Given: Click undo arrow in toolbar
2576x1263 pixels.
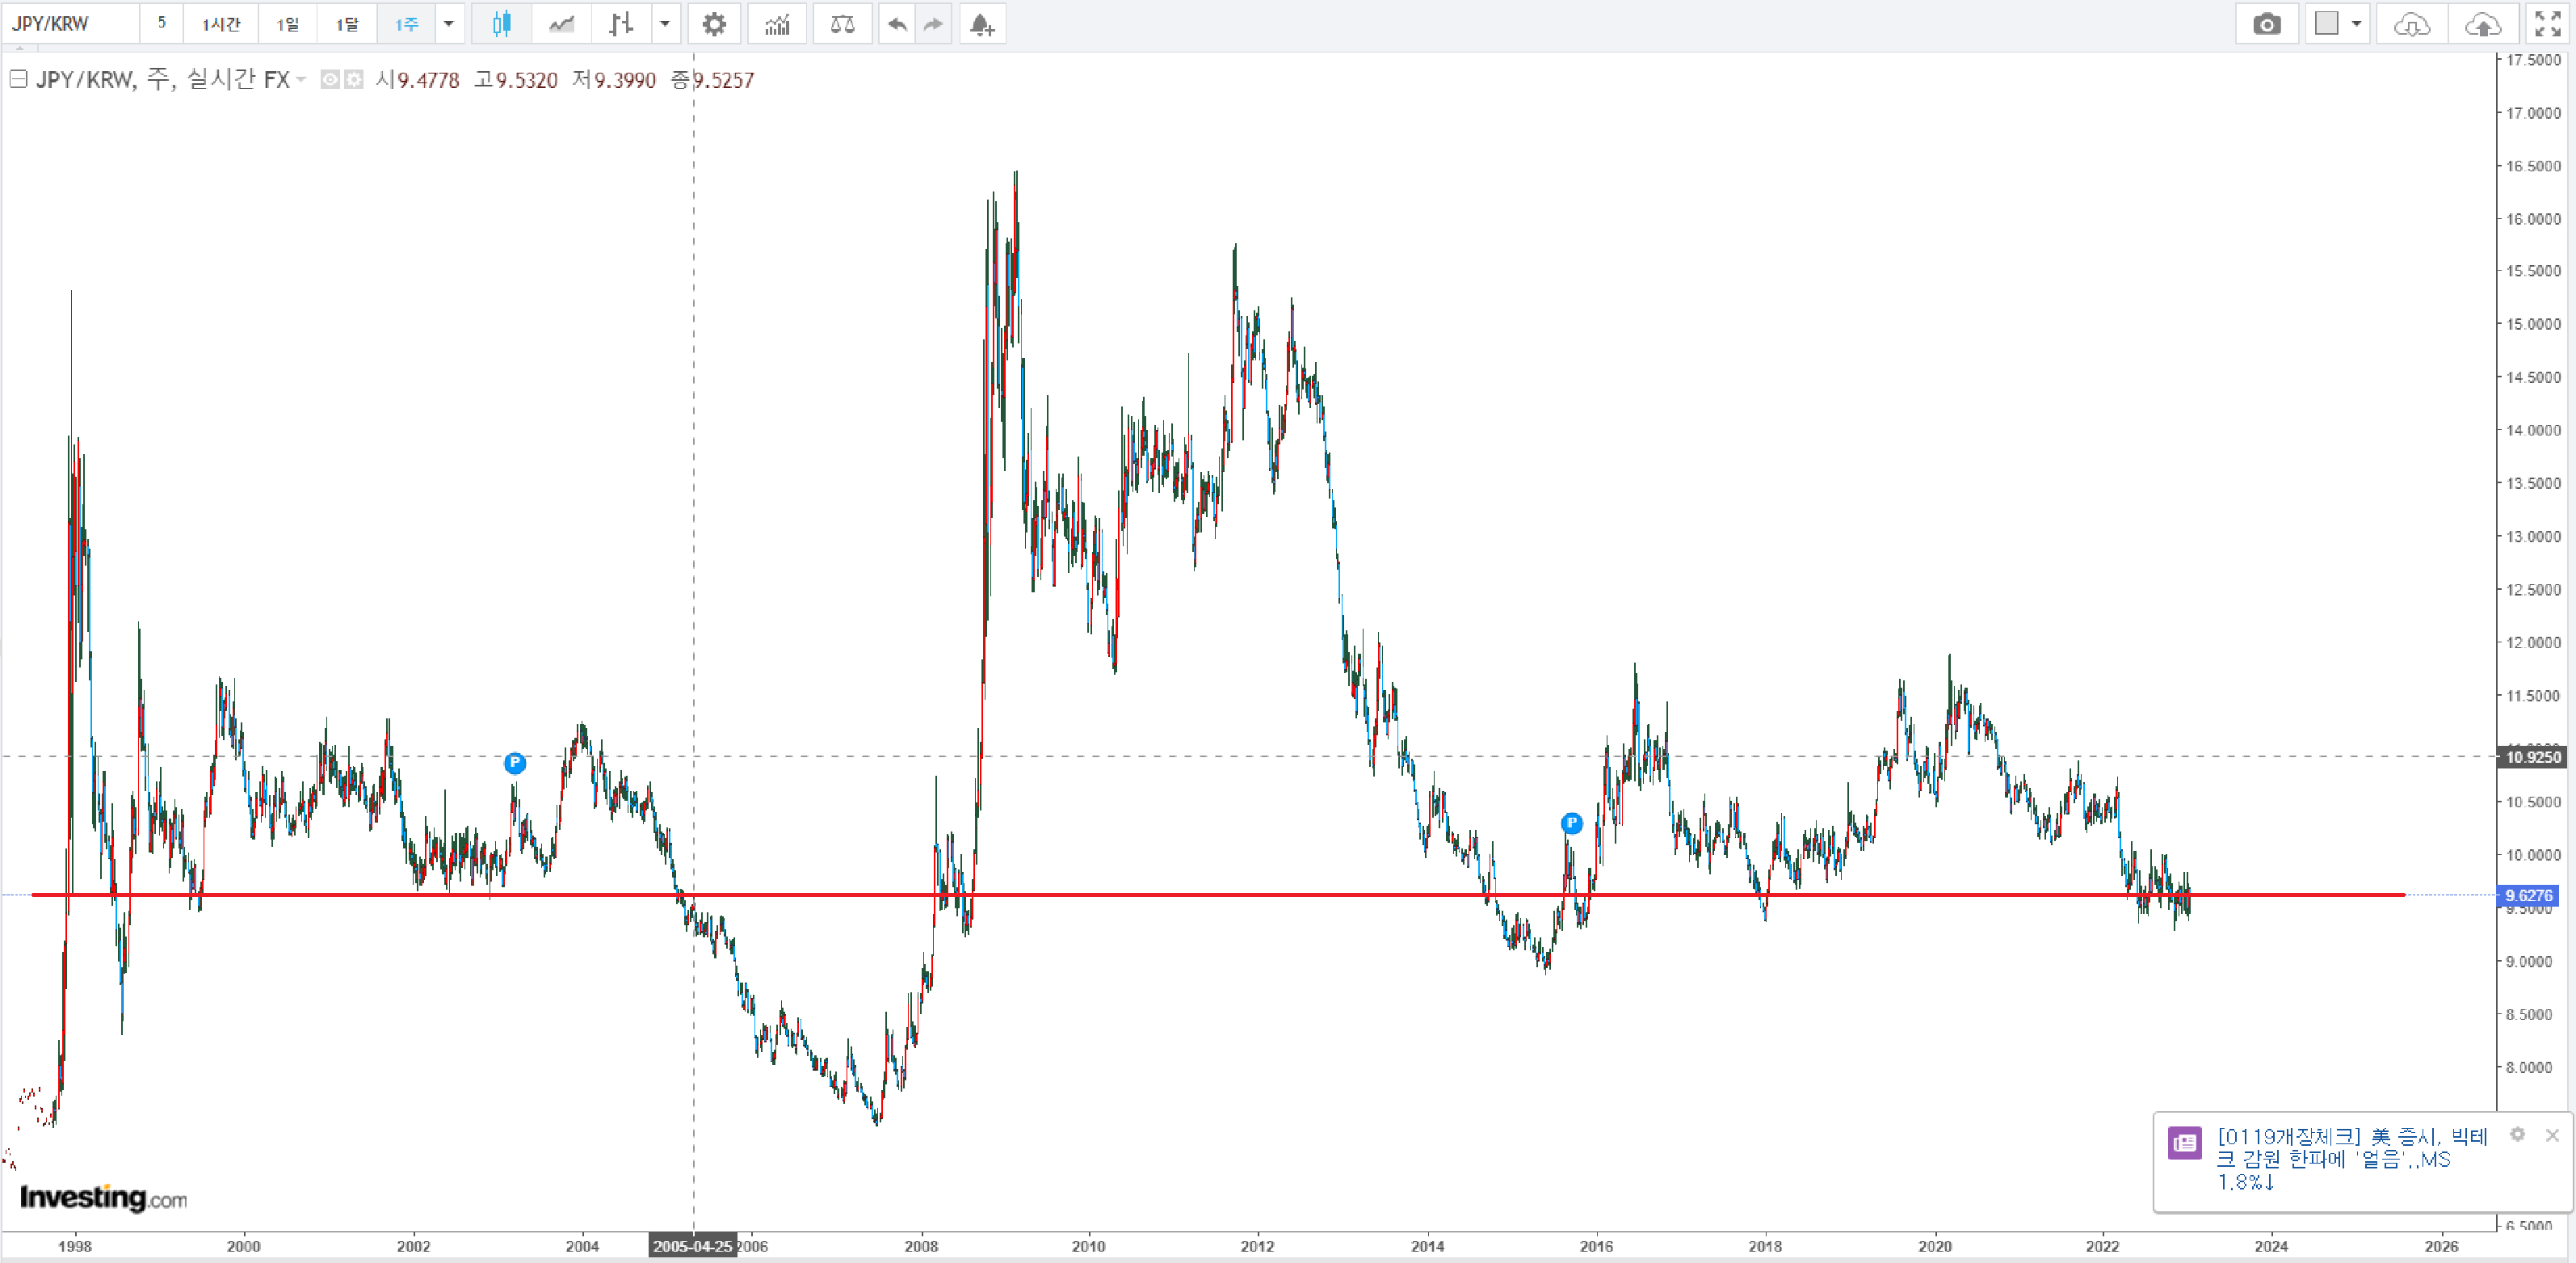Looking at the screenshot, I should point(897,24).
